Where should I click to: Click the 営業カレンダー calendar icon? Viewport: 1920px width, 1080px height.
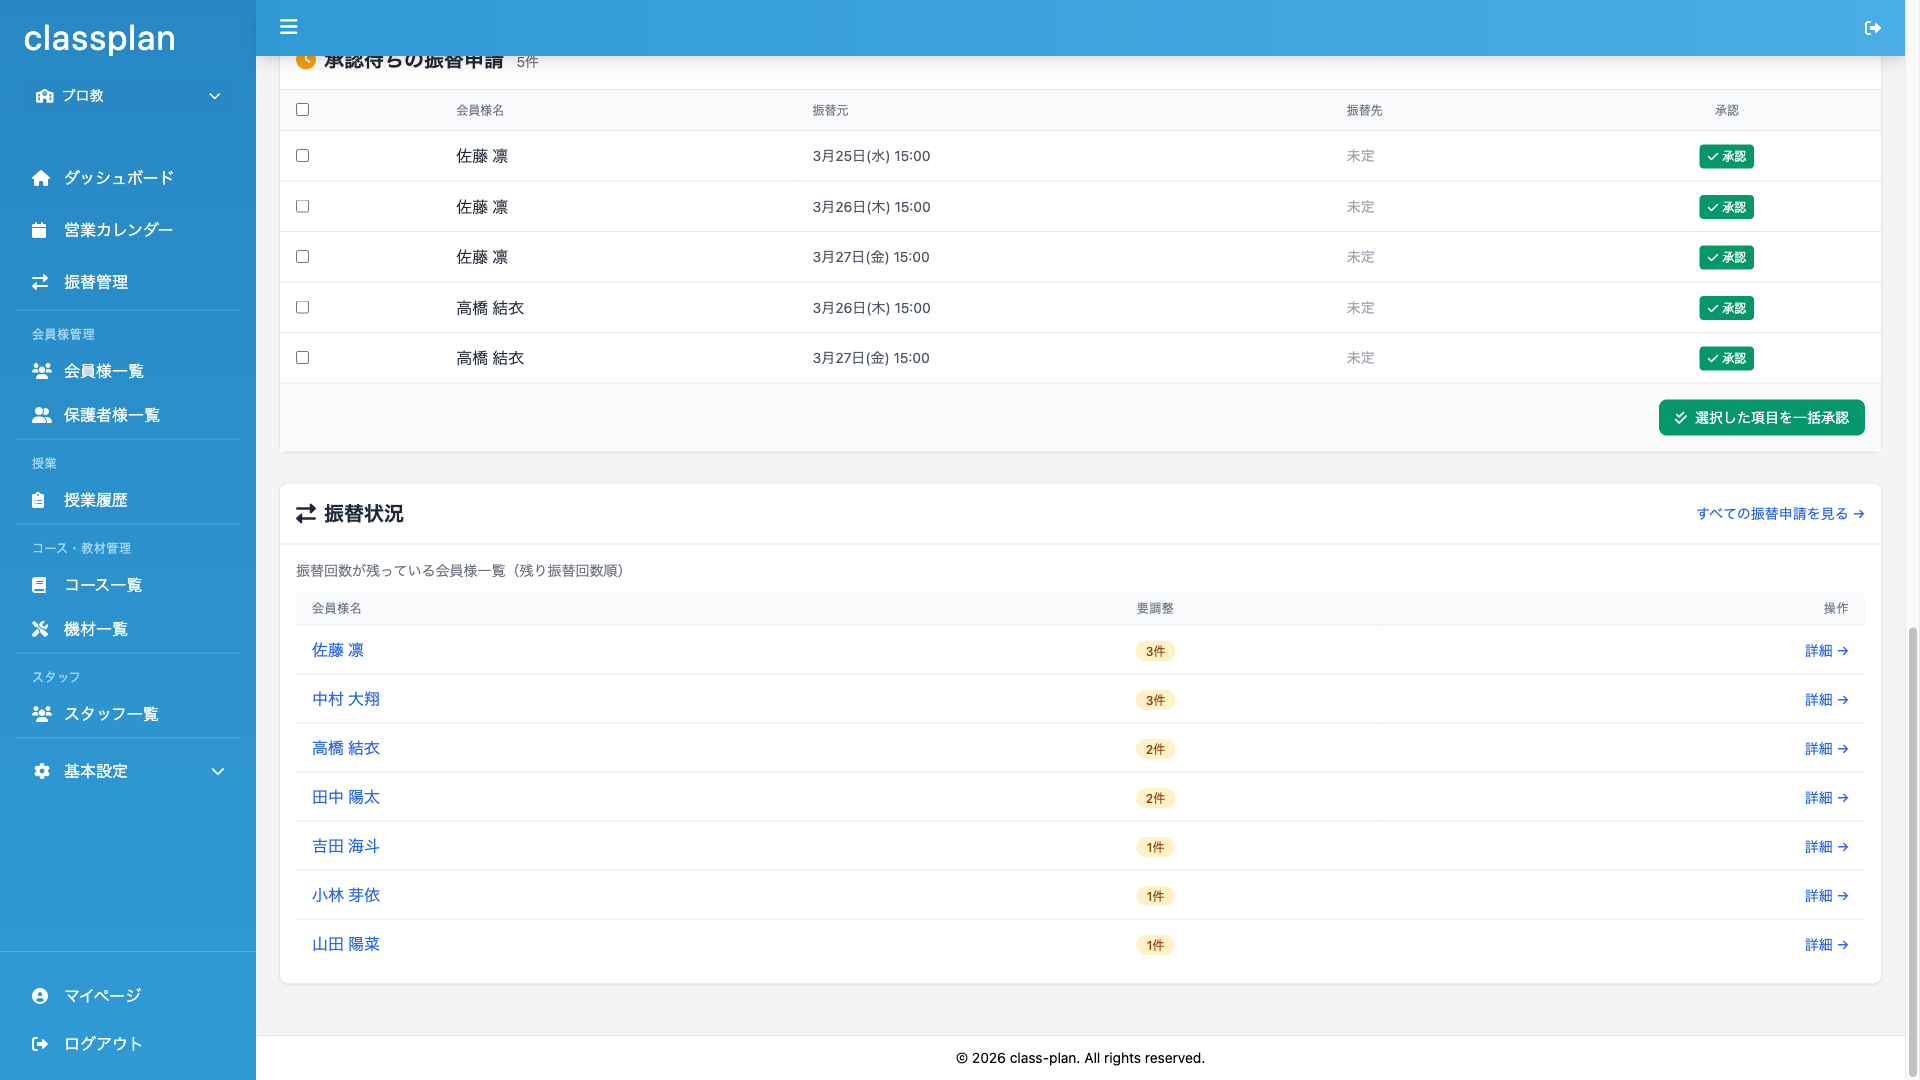39,230
